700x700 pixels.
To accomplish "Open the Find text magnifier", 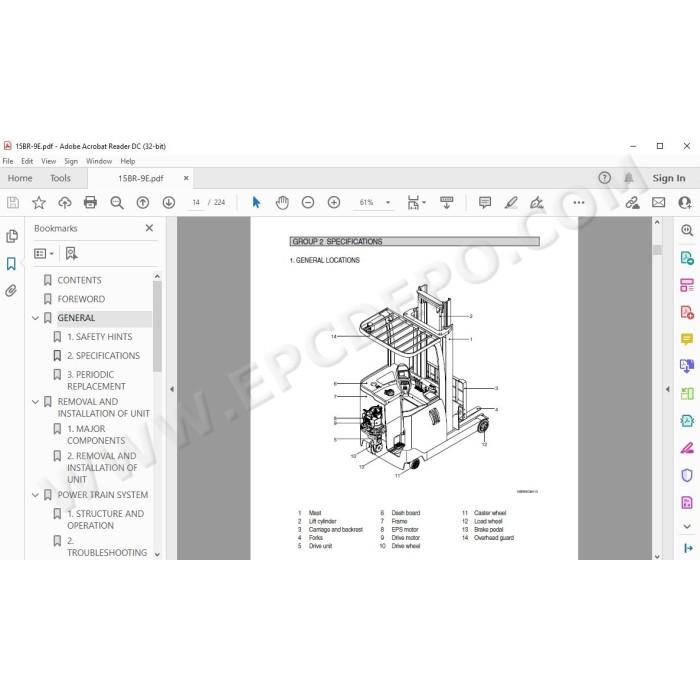I will click(117, 203).
